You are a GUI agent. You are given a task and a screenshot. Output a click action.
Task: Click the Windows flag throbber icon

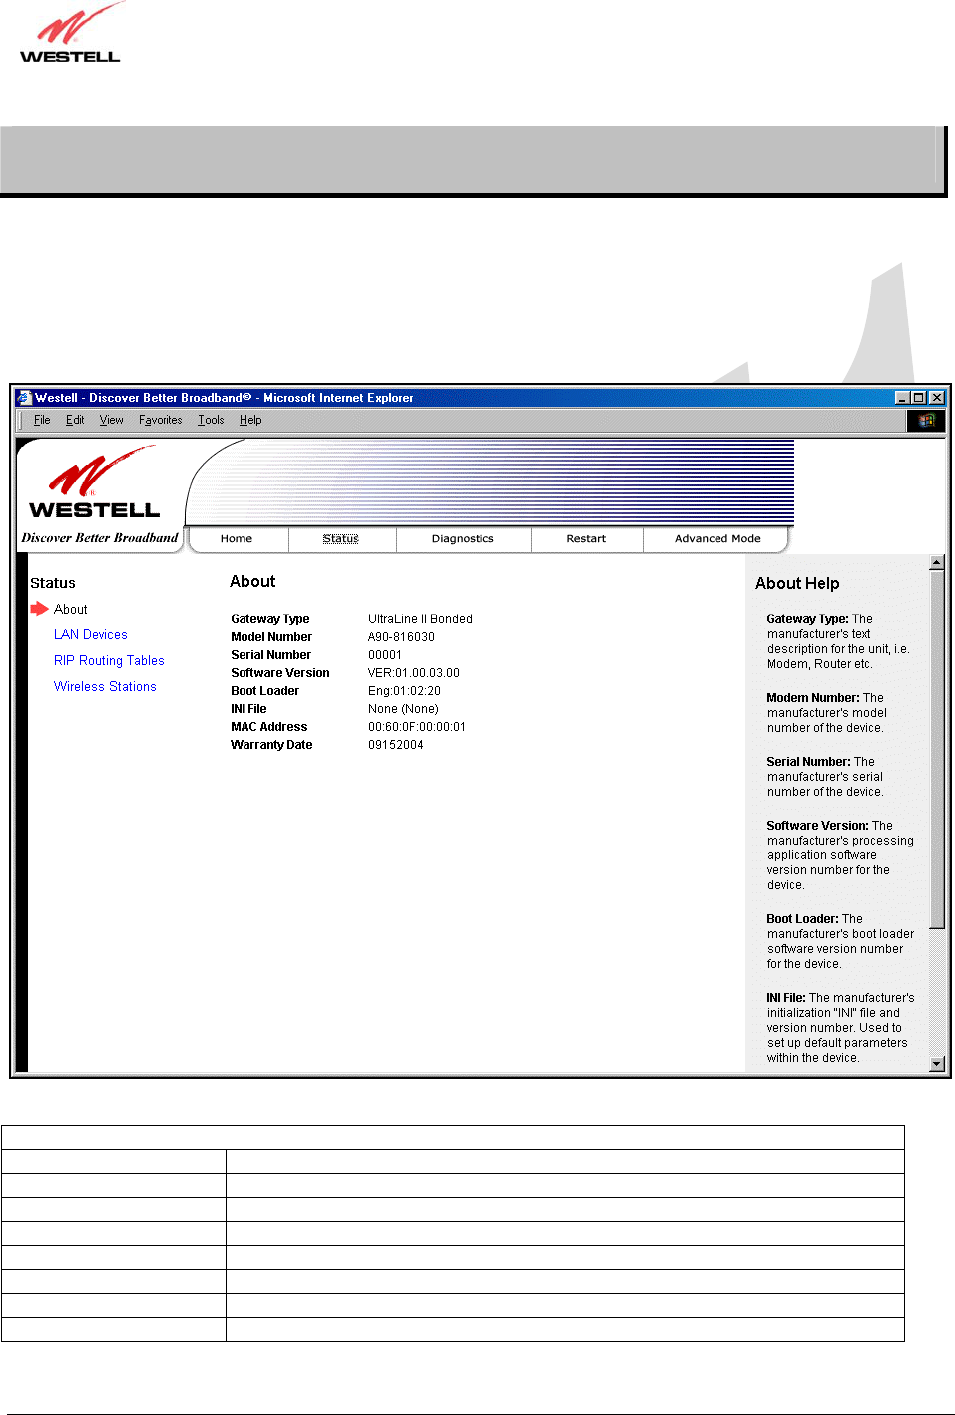[926, 420]
